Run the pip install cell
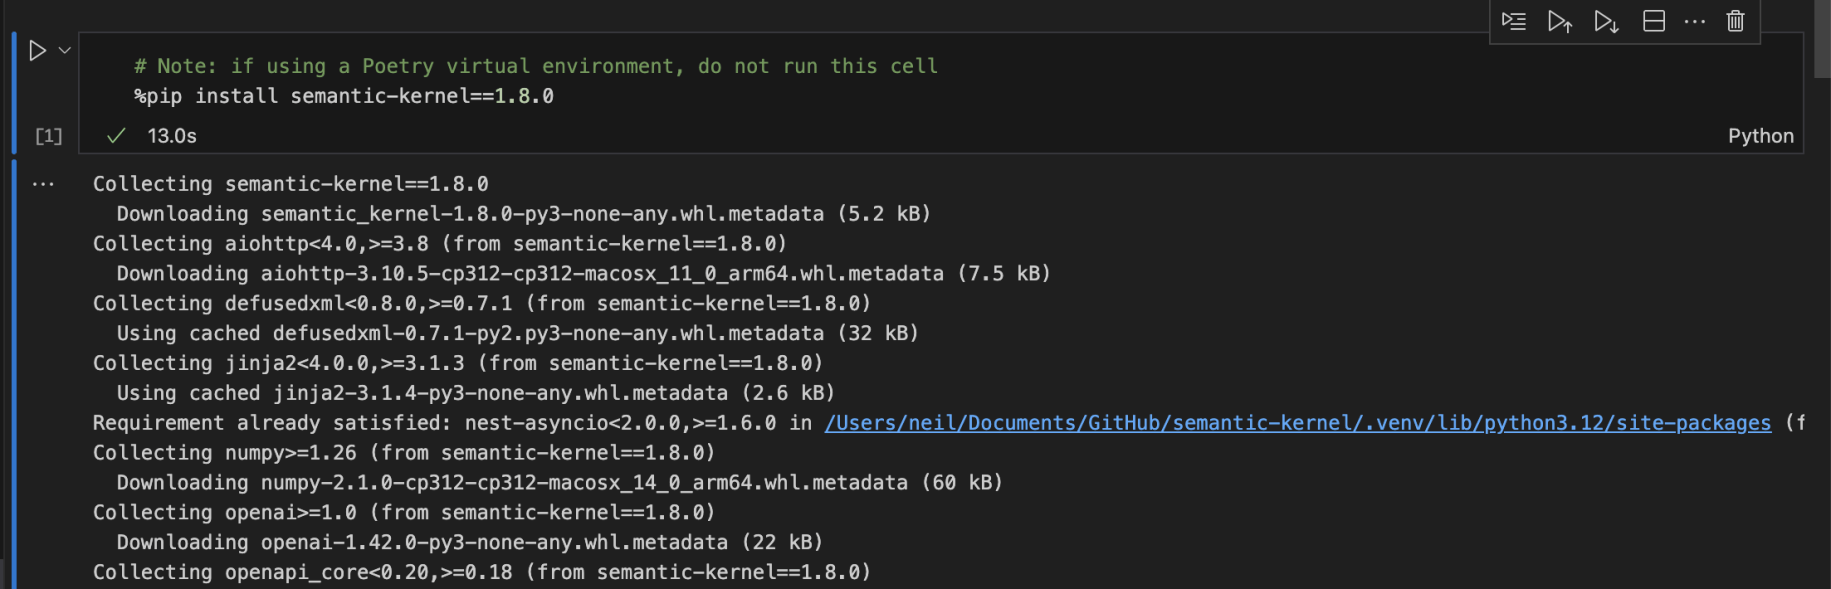The image size is (1831, 589). (38, 51)
